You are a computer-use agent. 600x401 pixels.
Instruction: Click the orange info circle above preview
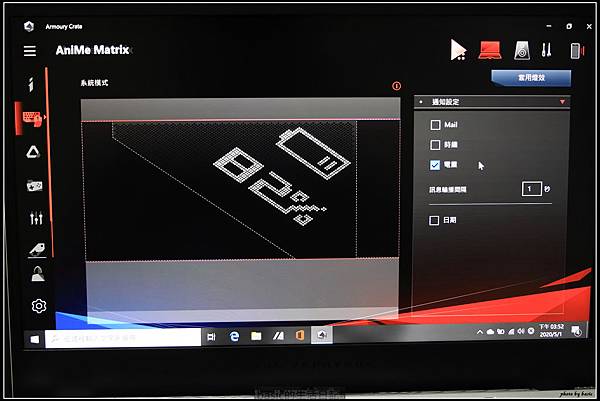coord(396,86)
